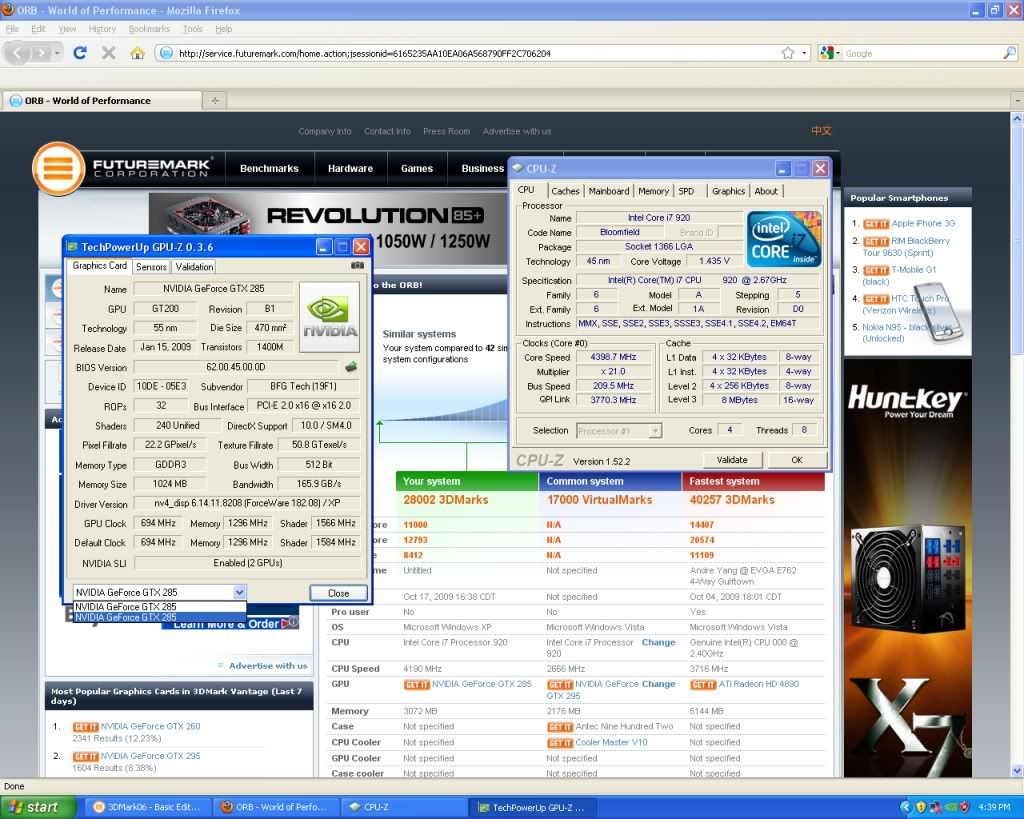
Task: Open a new tab with the plus button
Action: pos(215,100)
